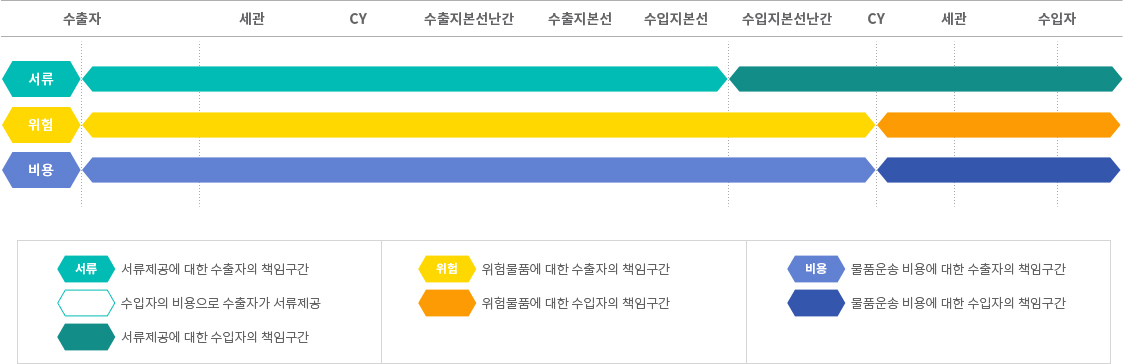Image resolution: width=1123 pixels, height=364 pixels.
Task: Click the dark teal legend hexagon
Action: [86, 337]
